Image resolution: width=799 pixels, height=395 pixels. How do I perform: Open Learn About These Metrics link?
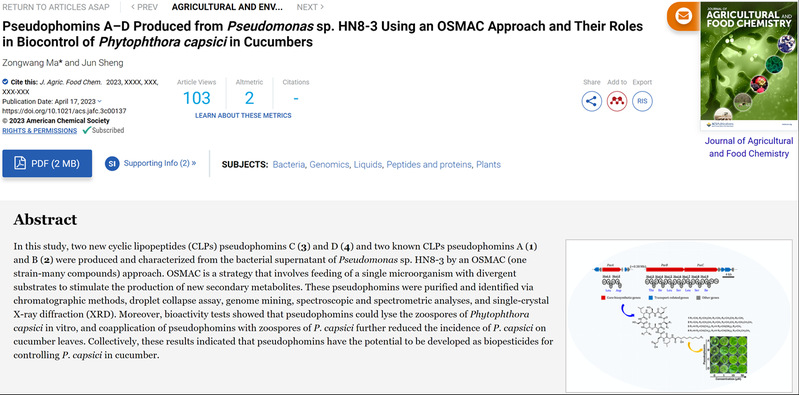tap(243, 116)
